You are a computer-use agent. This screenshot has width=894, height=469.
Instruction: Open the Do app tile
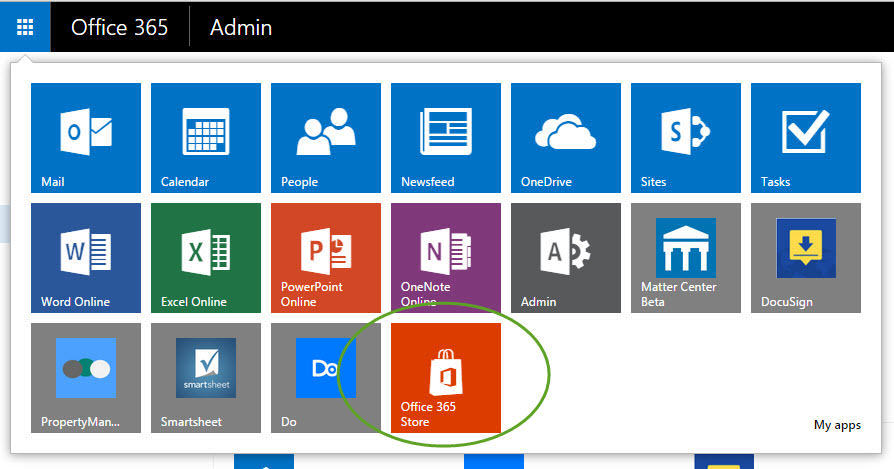(326, 378)
